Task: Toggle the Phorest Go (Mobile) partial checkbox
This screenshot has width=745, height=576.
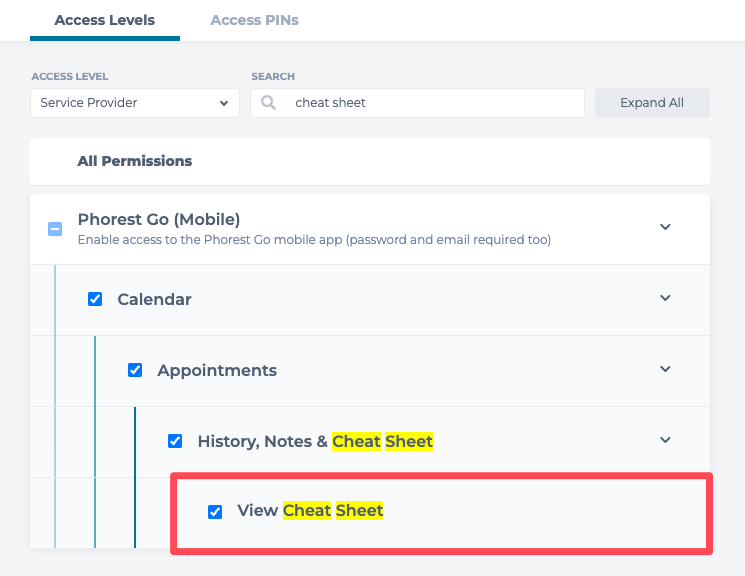Action: click(56, 229)
